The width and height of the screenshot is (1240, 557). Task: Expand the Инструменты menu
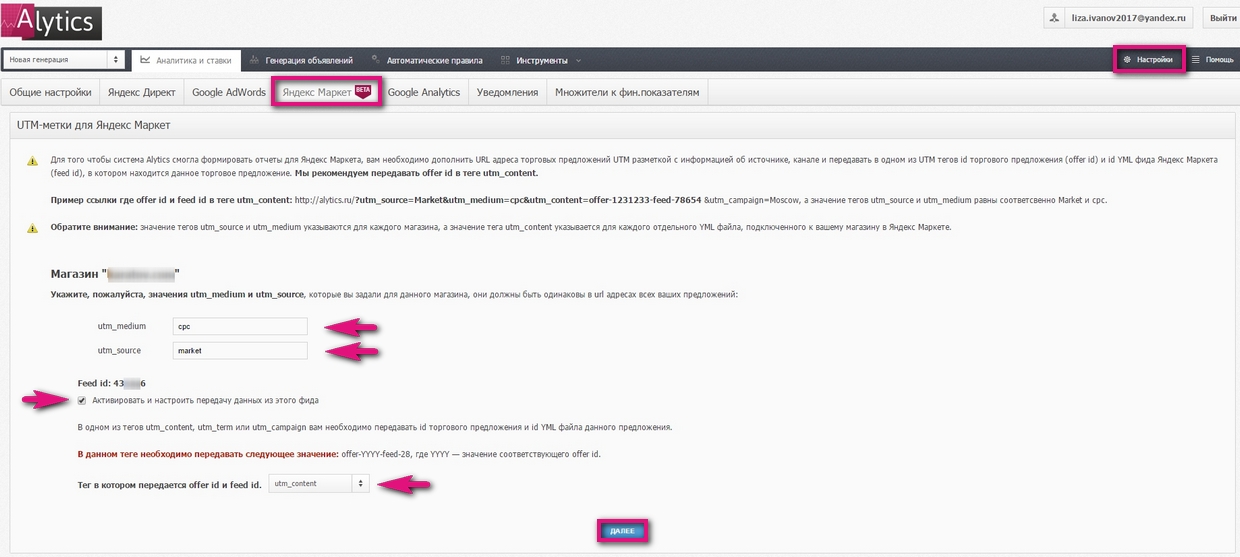[x=540, y=60]
